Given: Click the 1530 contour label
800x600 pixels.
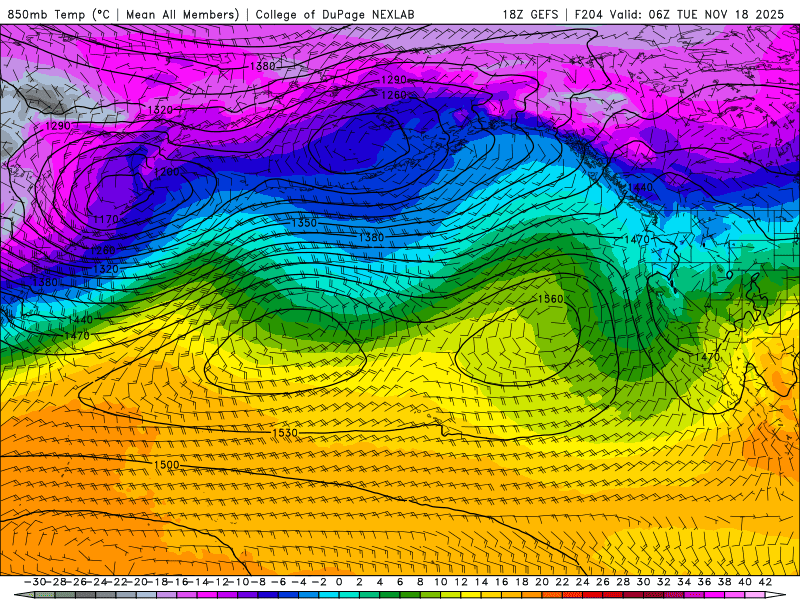Looking at the screenshot, I should coord(285,433).
